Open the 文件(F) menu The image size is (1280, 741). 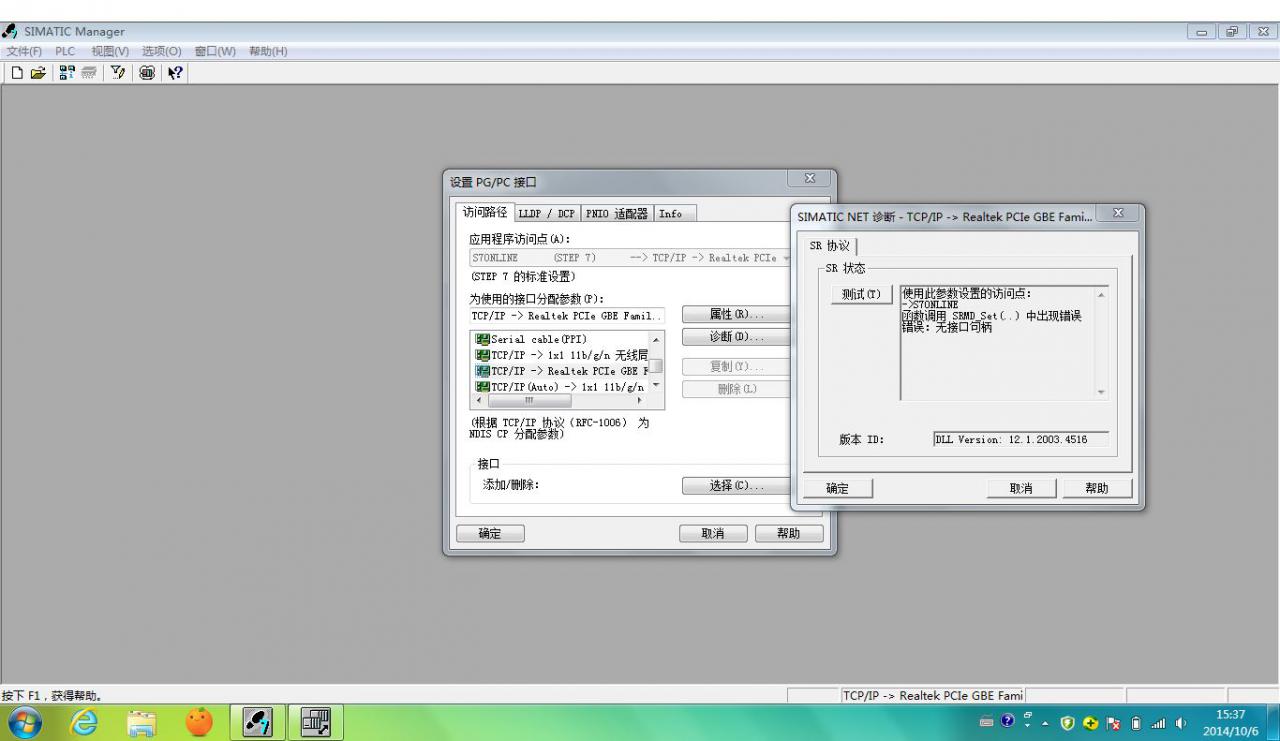(x=23, y=51)
